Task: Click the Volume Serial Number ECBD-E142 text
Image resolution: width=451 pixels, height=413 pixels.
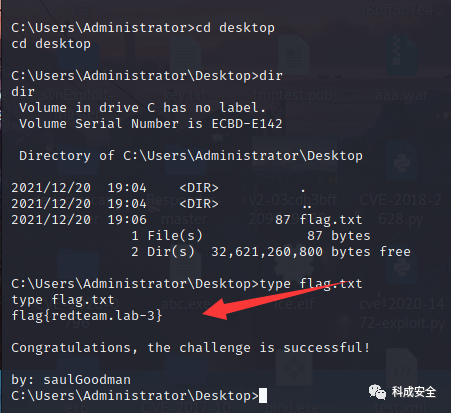Action: click(151, 124)
